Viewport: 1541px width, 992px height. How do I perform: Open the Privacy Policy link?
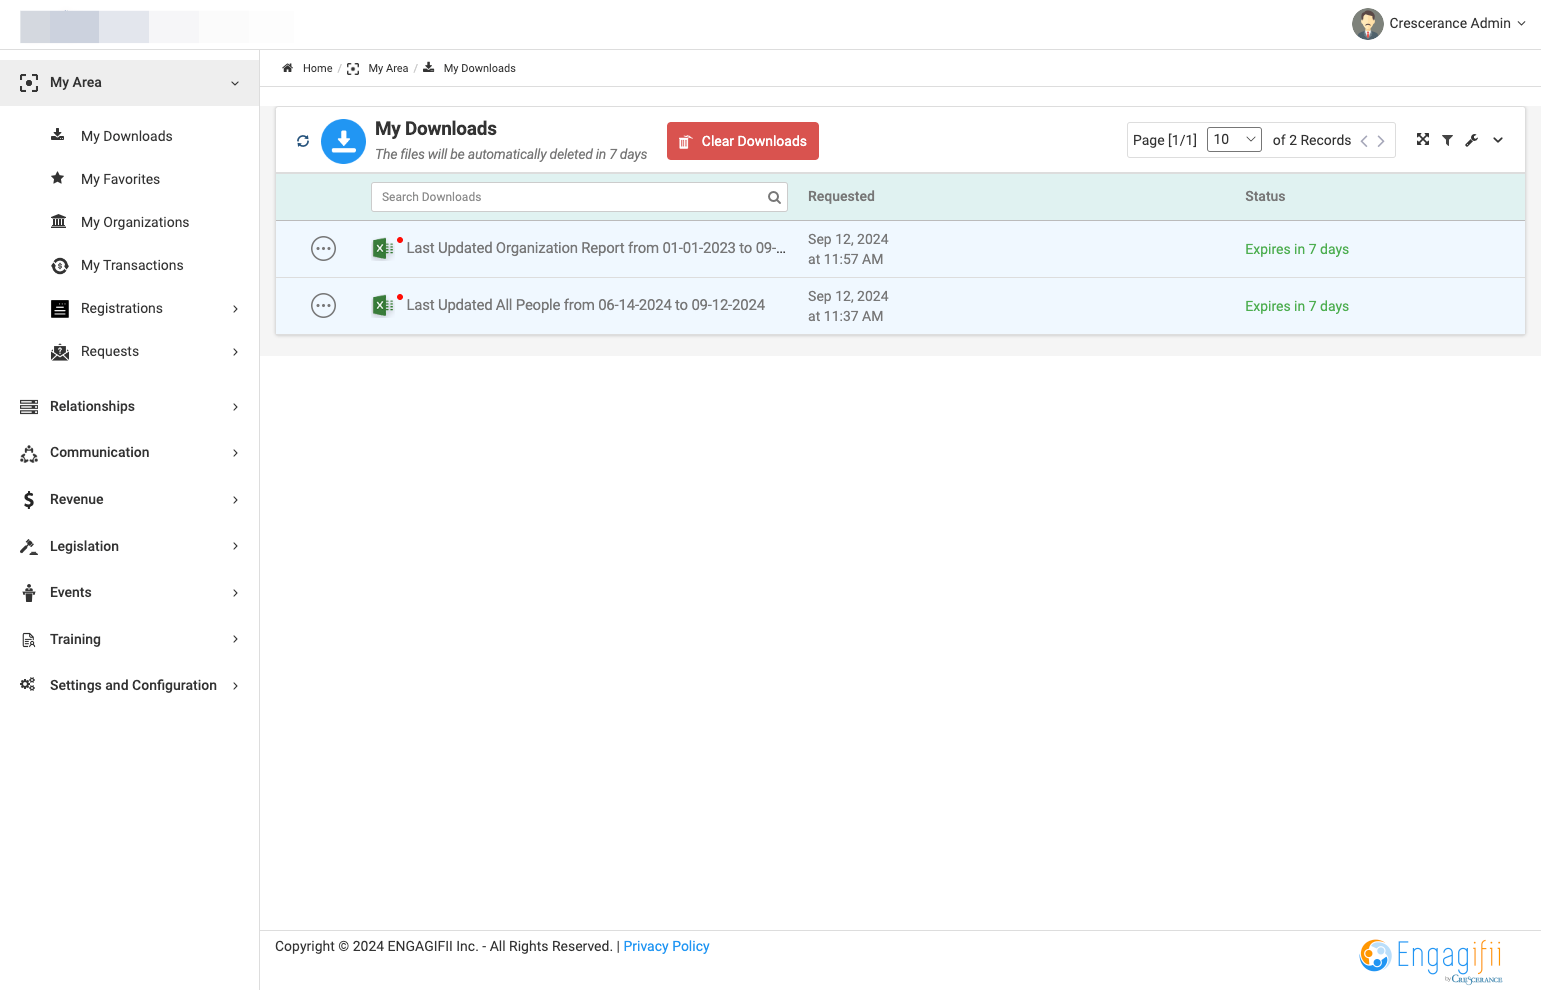[x=666, y=947]
